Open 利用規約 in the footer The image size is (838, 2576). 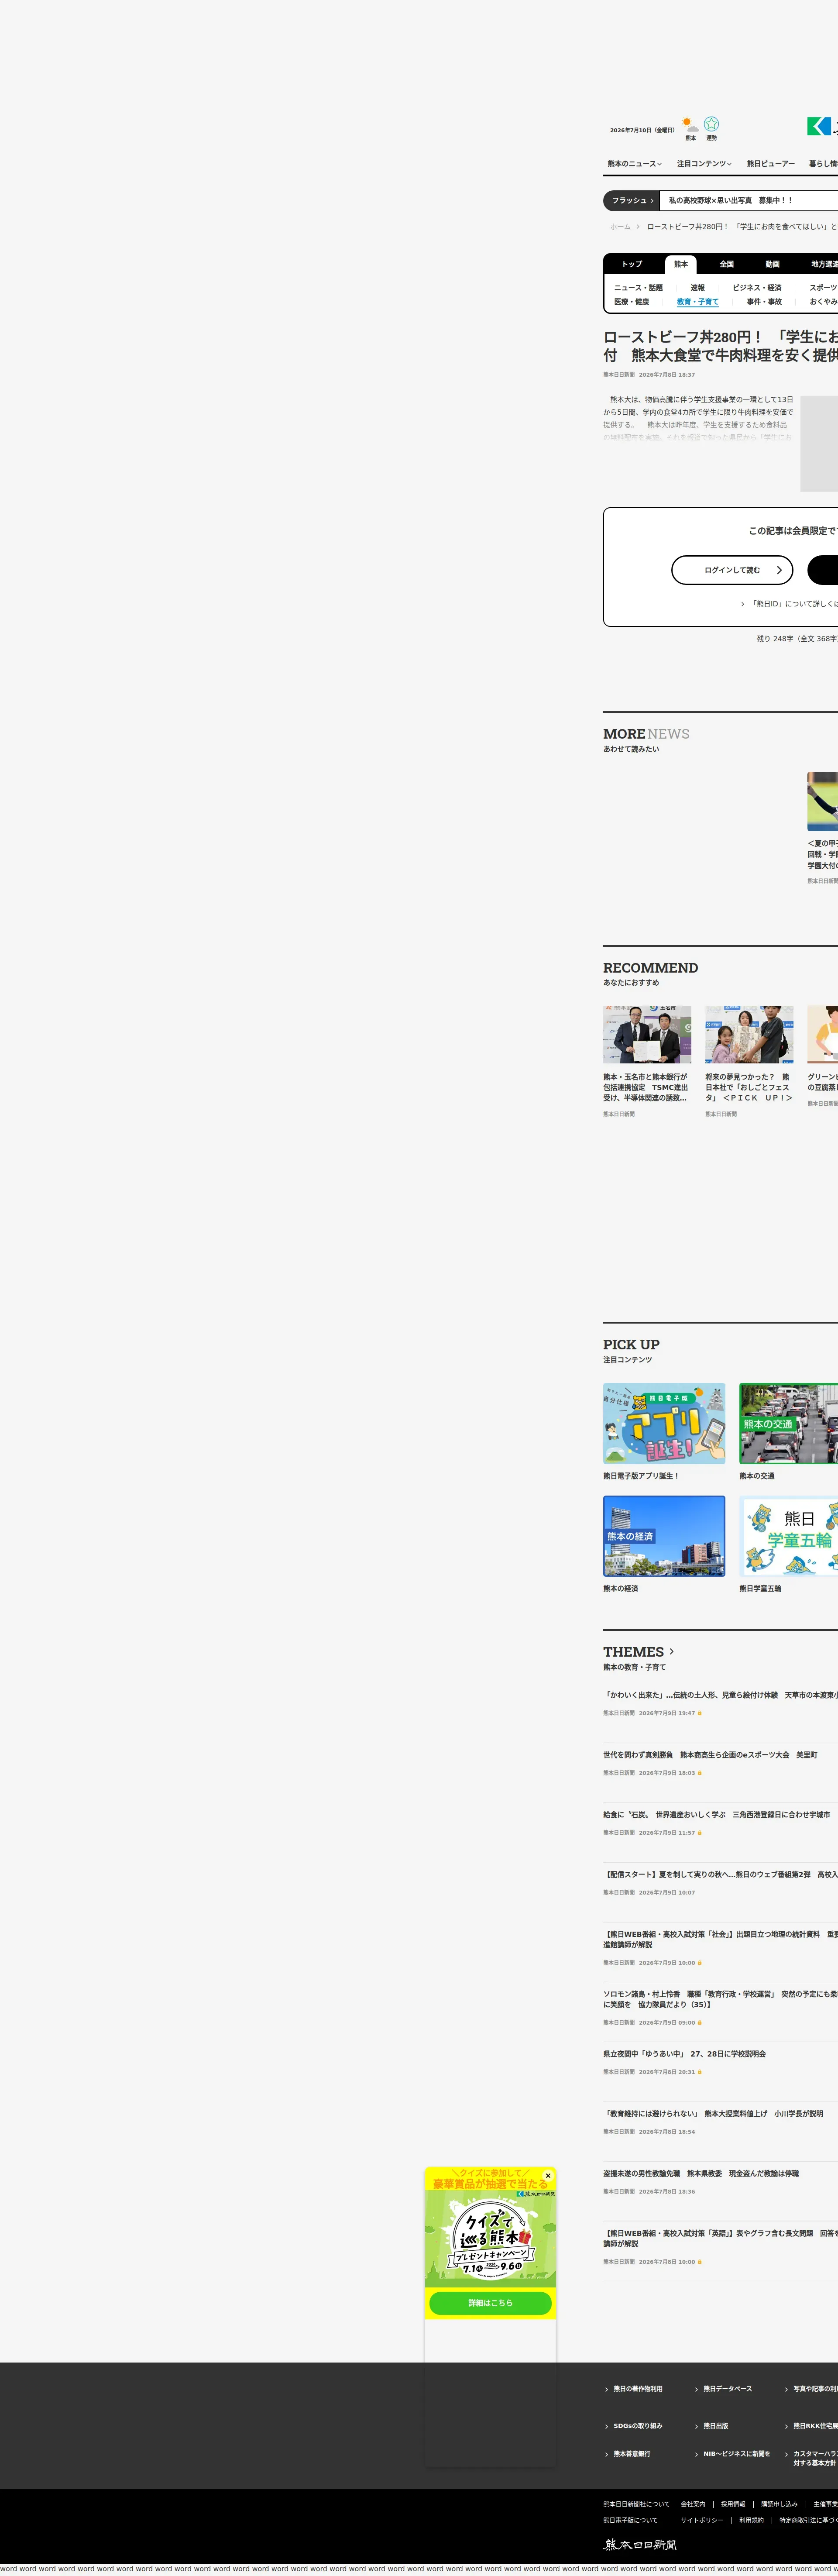point(752,2520)
